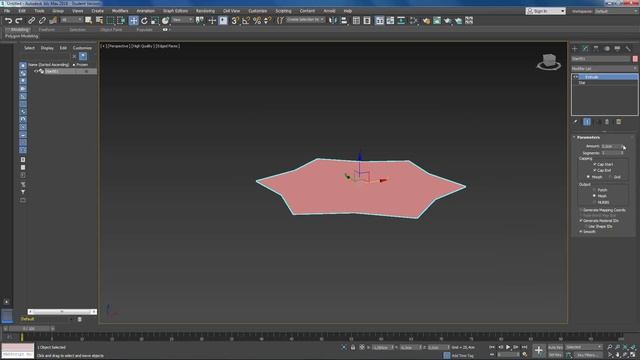This screenshot has width=640, height=360.
Task: Select the Extrude modifier in the stack
Action: pos(604,77)
